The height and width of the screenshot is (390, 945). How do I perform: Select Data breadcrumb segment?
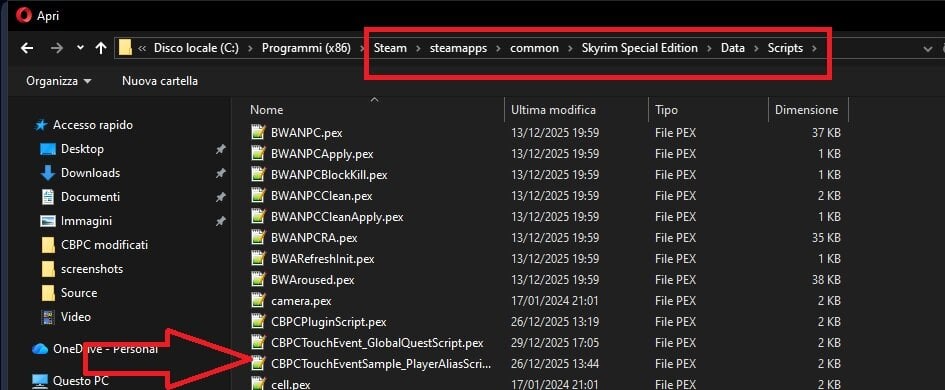pos(732,48)
